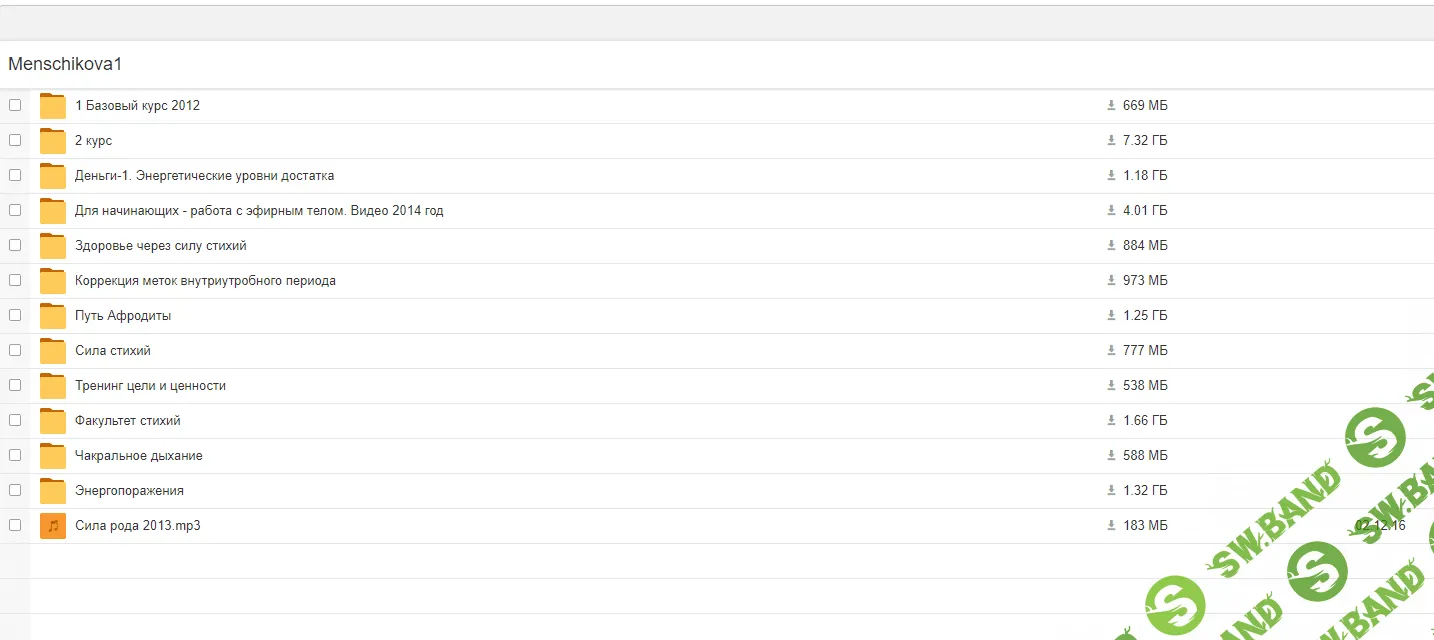Click the 669 МБ size download link
Image resolution: width=1434 pixels, height=640 pixels.
point(1144,106)
